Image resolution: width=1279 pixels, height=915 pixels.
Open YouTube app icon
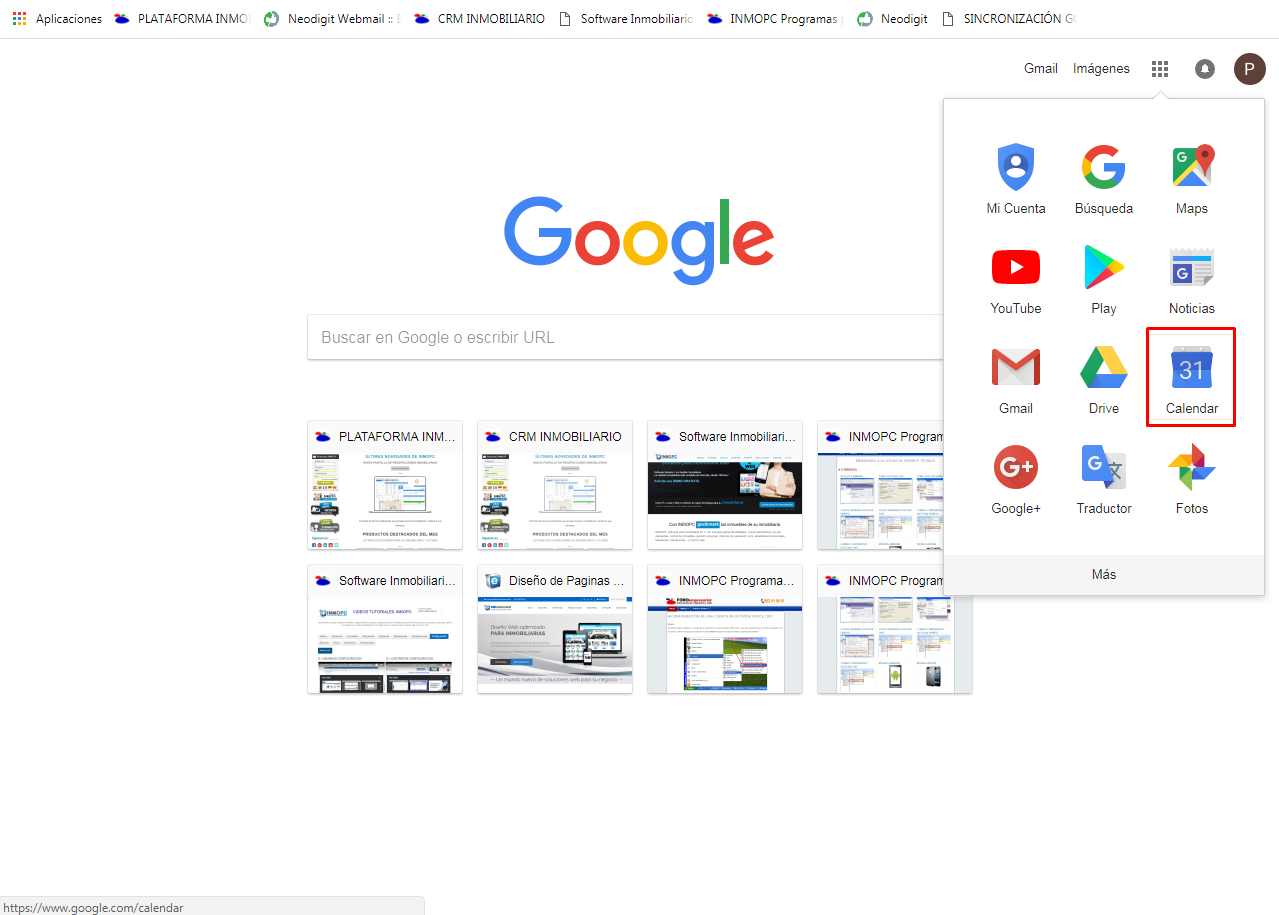1016,279
